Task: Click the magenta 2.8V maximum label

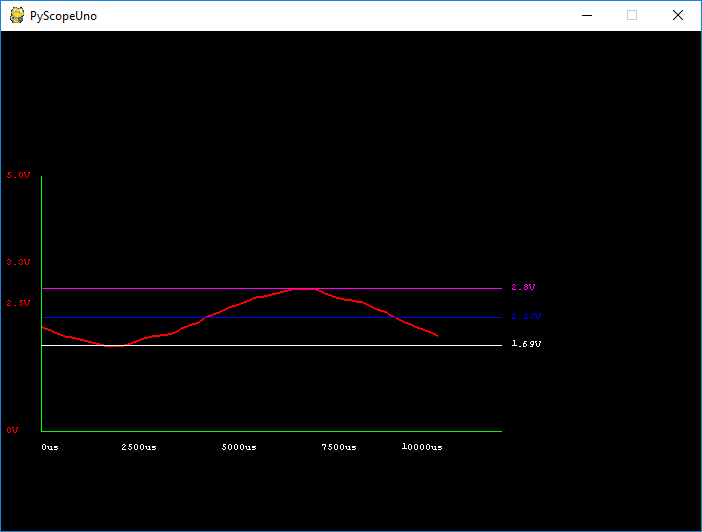Action: click(x=523, y=287)
